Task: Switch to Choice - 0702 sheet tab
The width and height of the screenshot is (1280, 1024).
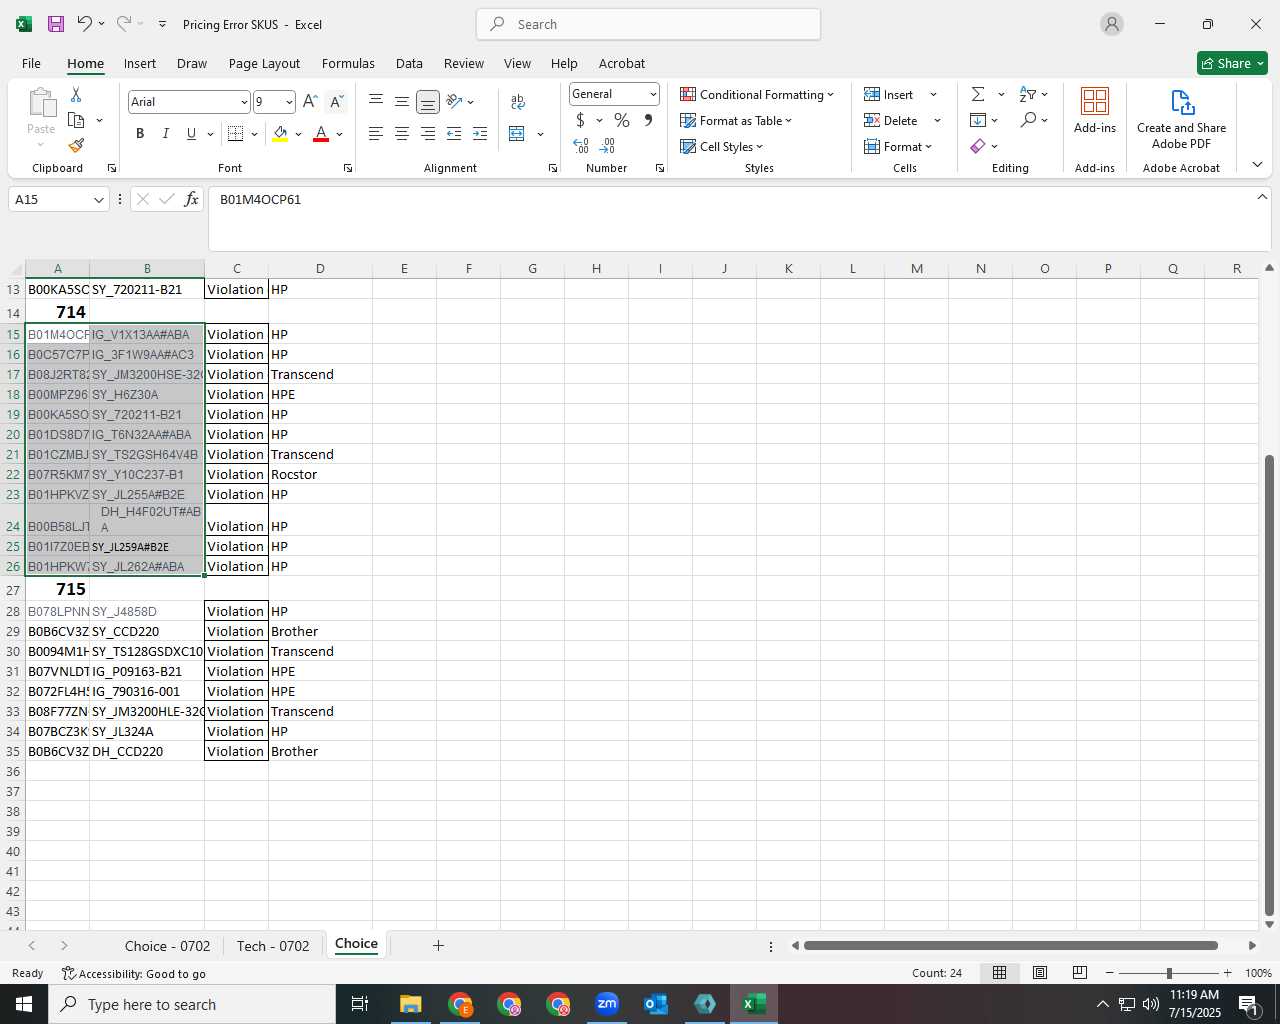Action: (167, 946)
